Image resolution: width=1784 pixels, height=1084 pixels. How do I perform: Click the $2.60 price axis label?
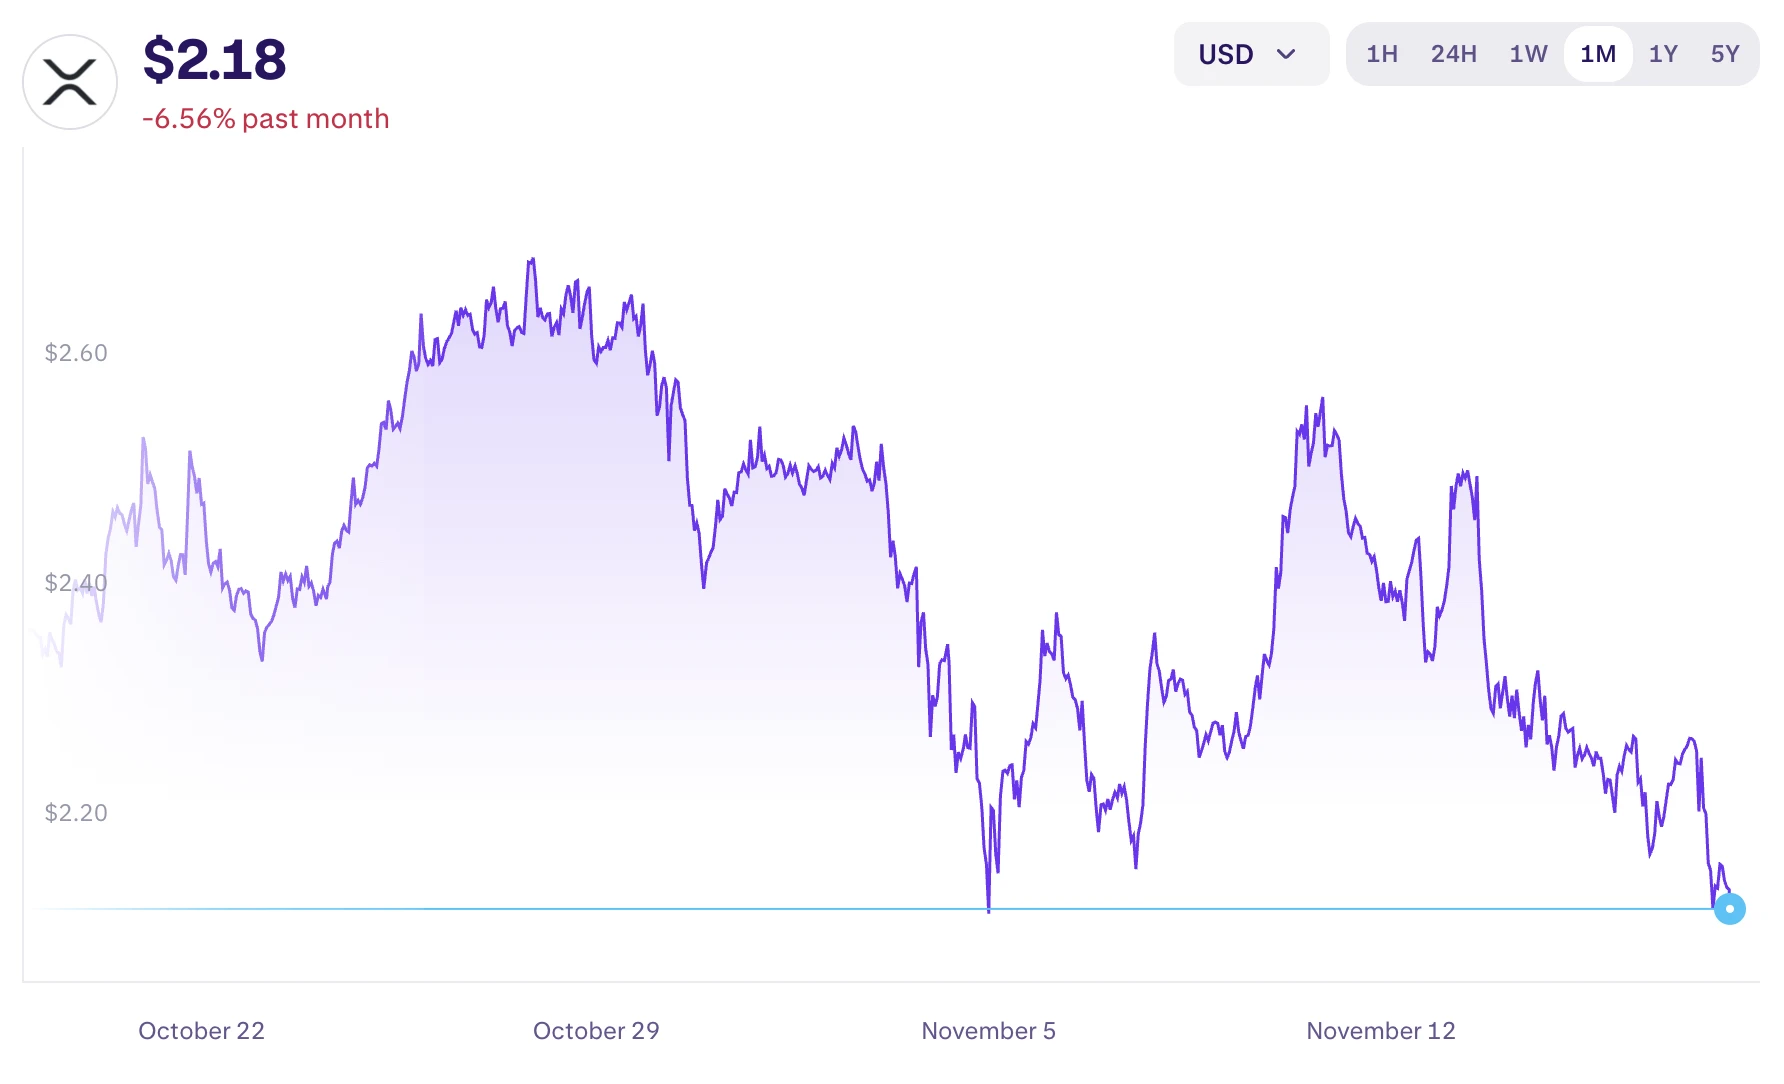click(76, 353)
